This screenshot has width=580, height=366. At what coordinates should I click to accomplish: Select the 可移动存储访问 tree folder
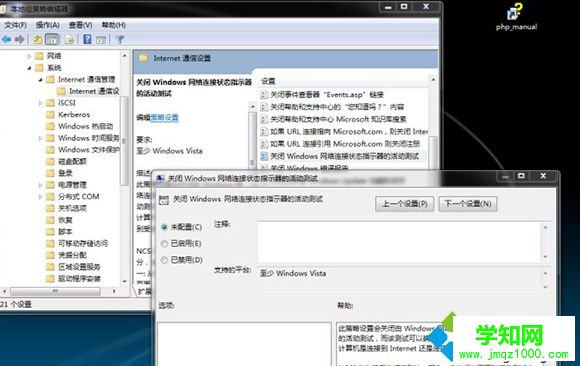[x=83, y=244]
